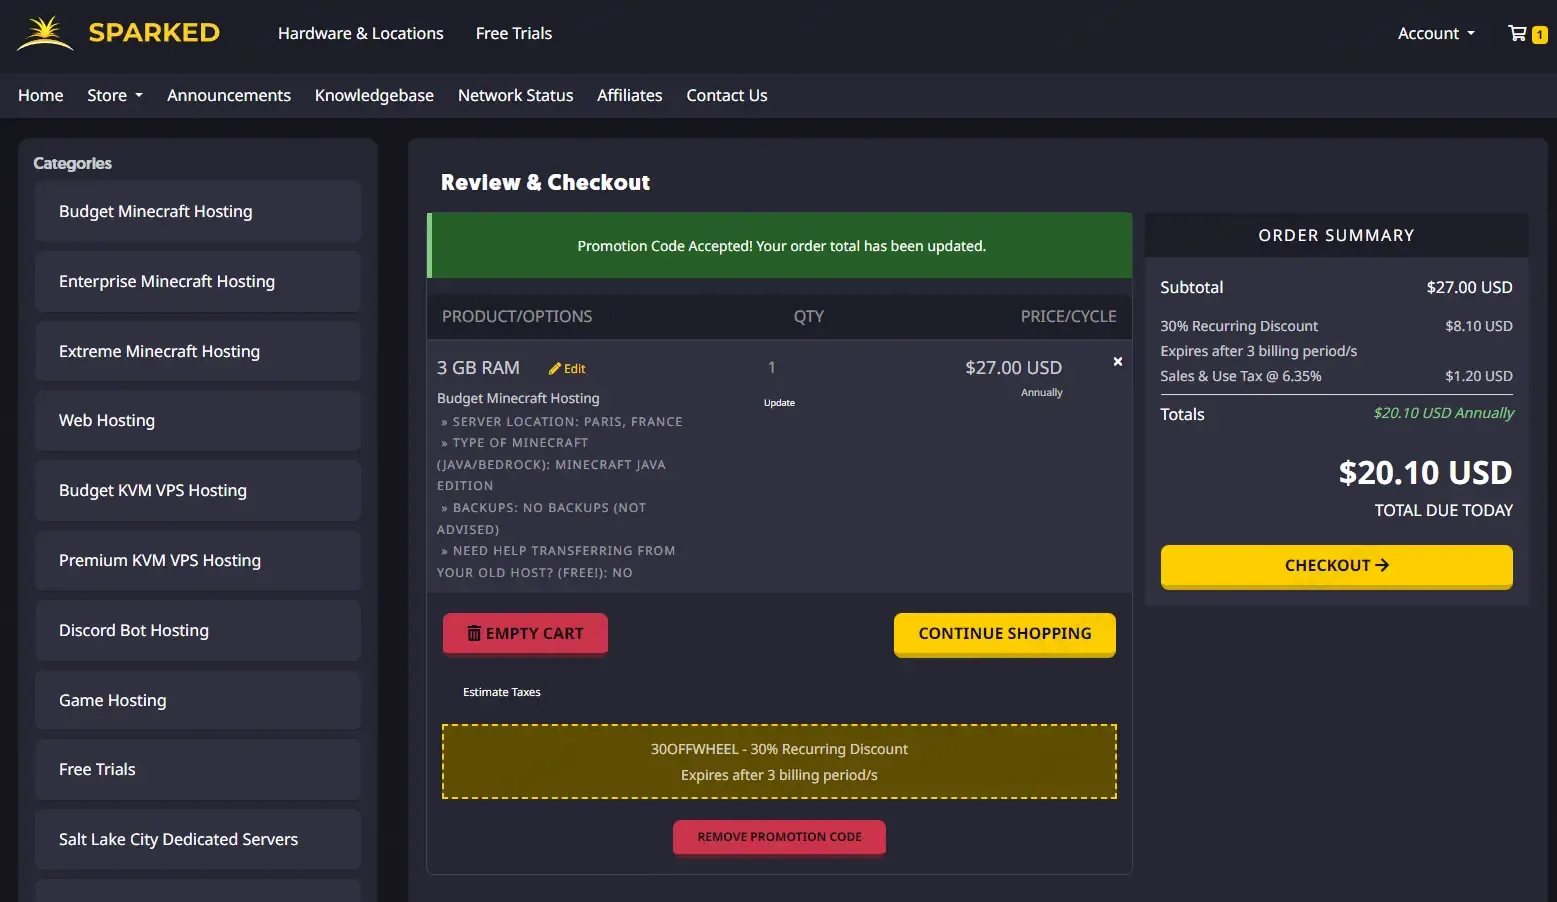Image resolution: width=1557 pixels, height=902 pixels.
Task: Click the Server Location: Paris, France option
Action: (x=562, y=422)
